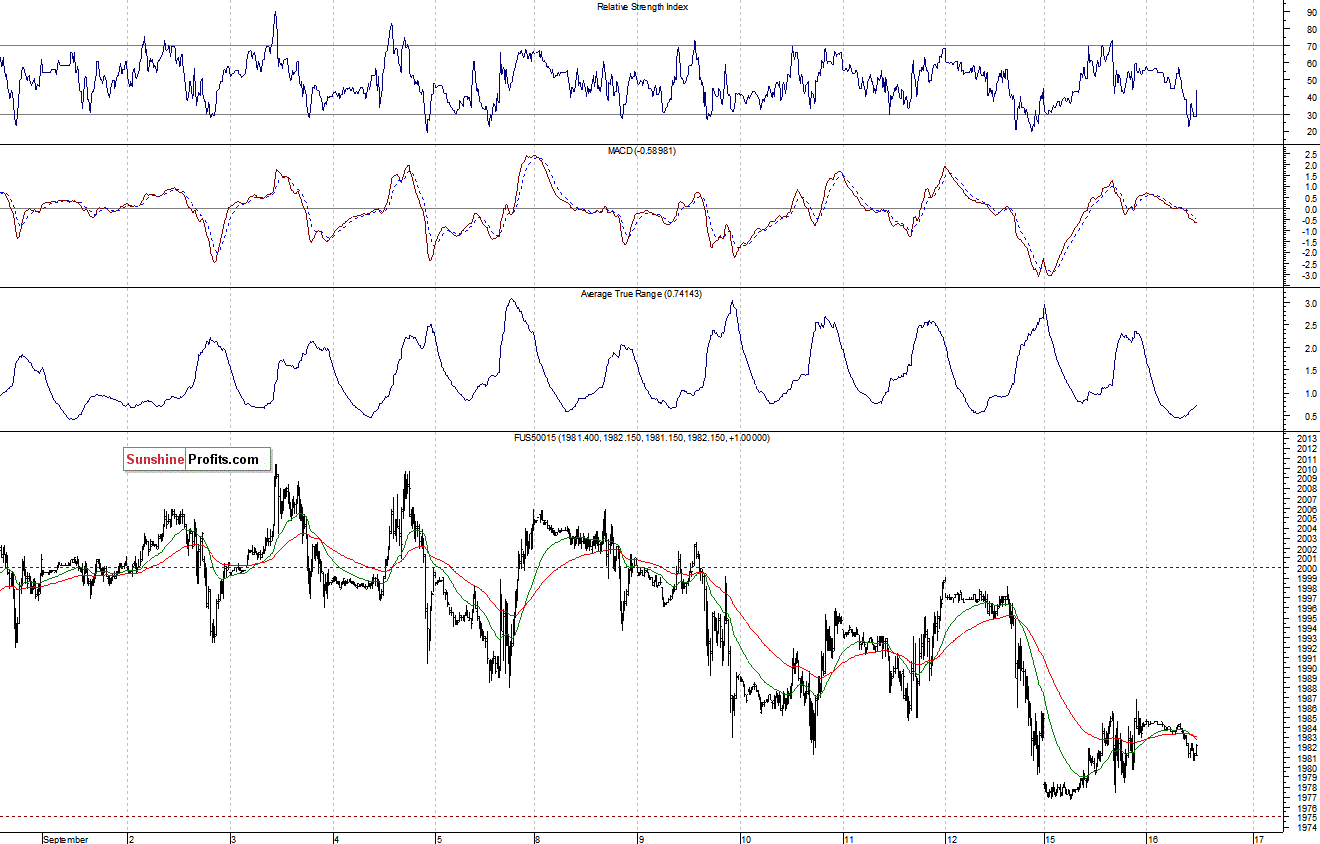The image size is (1320, 844).
Task: Click the 1990 price on the price scale
Action: pos(1306,669)
